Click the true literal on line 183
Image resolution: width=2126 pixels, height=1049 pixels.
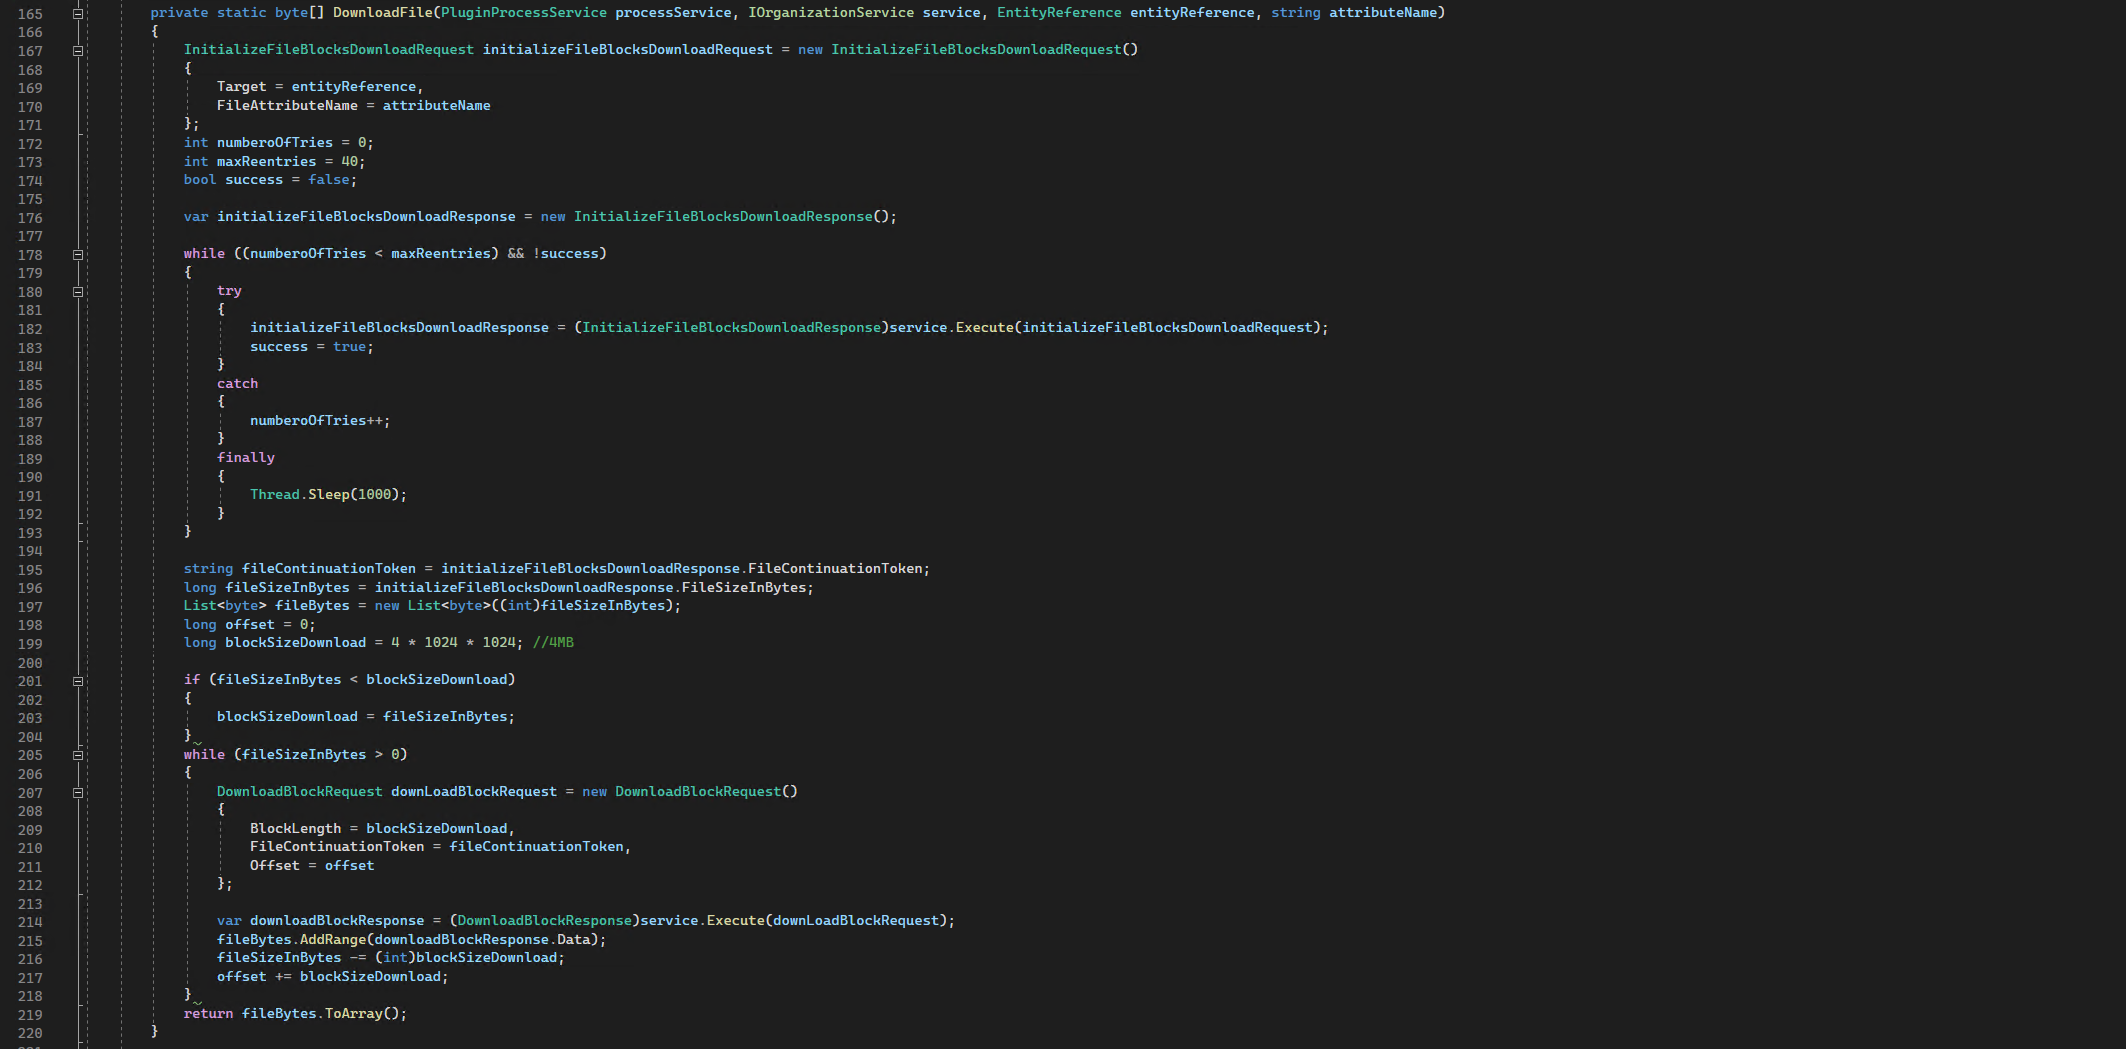[x=349, y=346]
